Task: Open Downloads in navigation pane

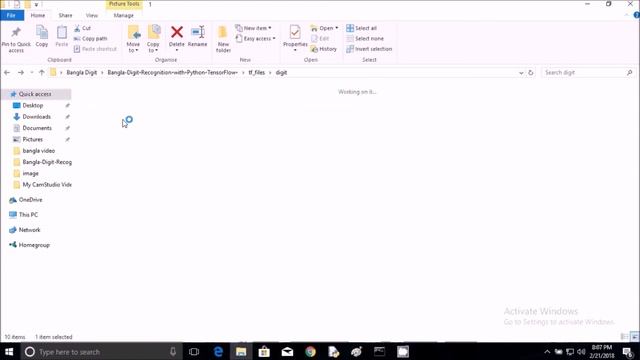Action: (x=36, y=117)
